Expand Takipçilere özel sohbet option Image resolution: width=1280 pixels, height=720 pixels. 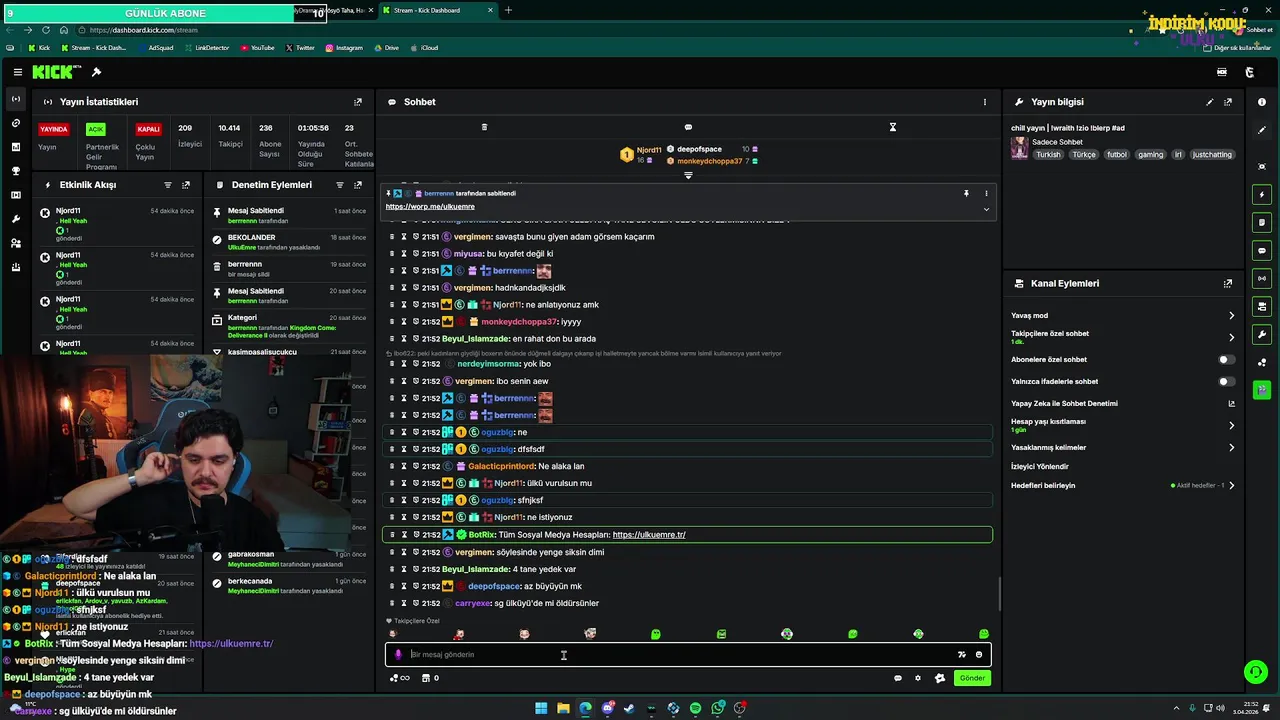coord(1231,337)
